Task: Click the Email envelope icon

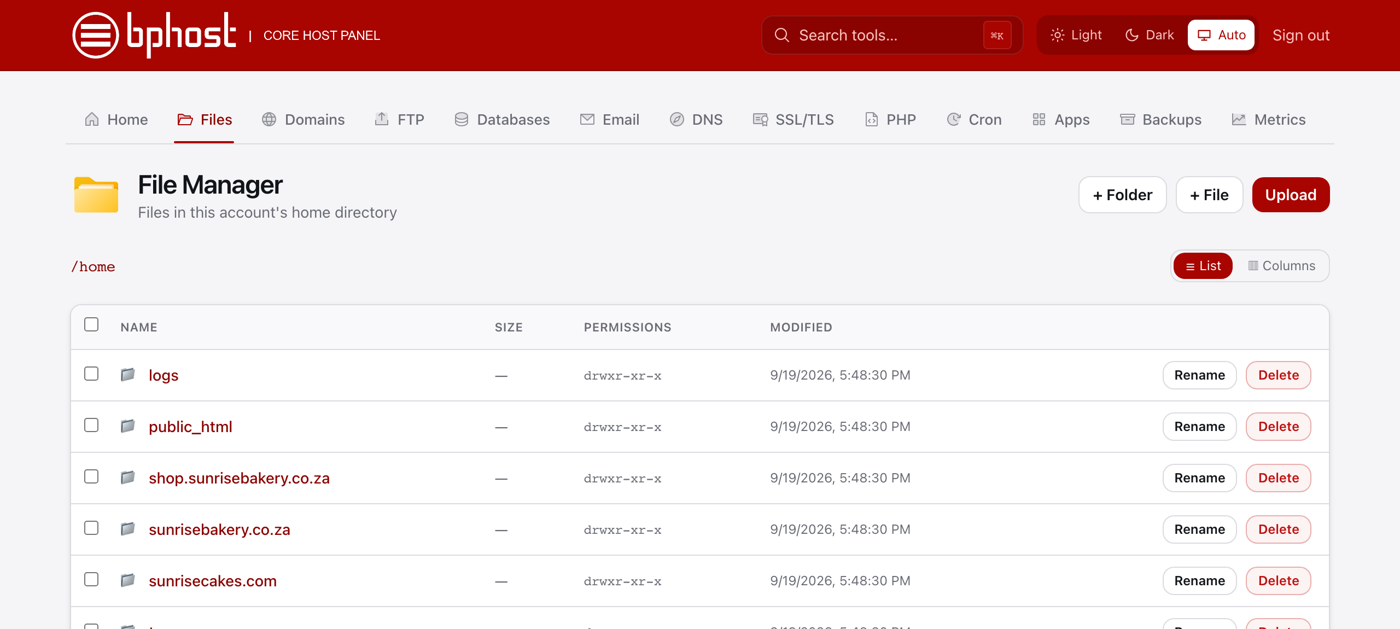Action: point(587,119)
